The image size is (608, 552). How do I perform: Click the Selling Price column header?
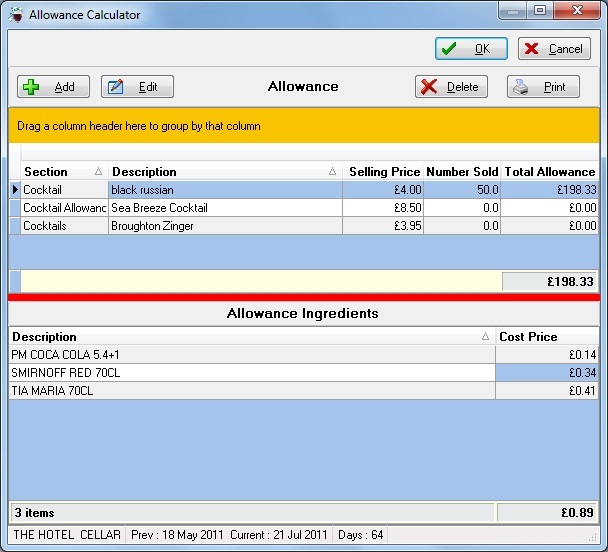click(x=383, y=171)
